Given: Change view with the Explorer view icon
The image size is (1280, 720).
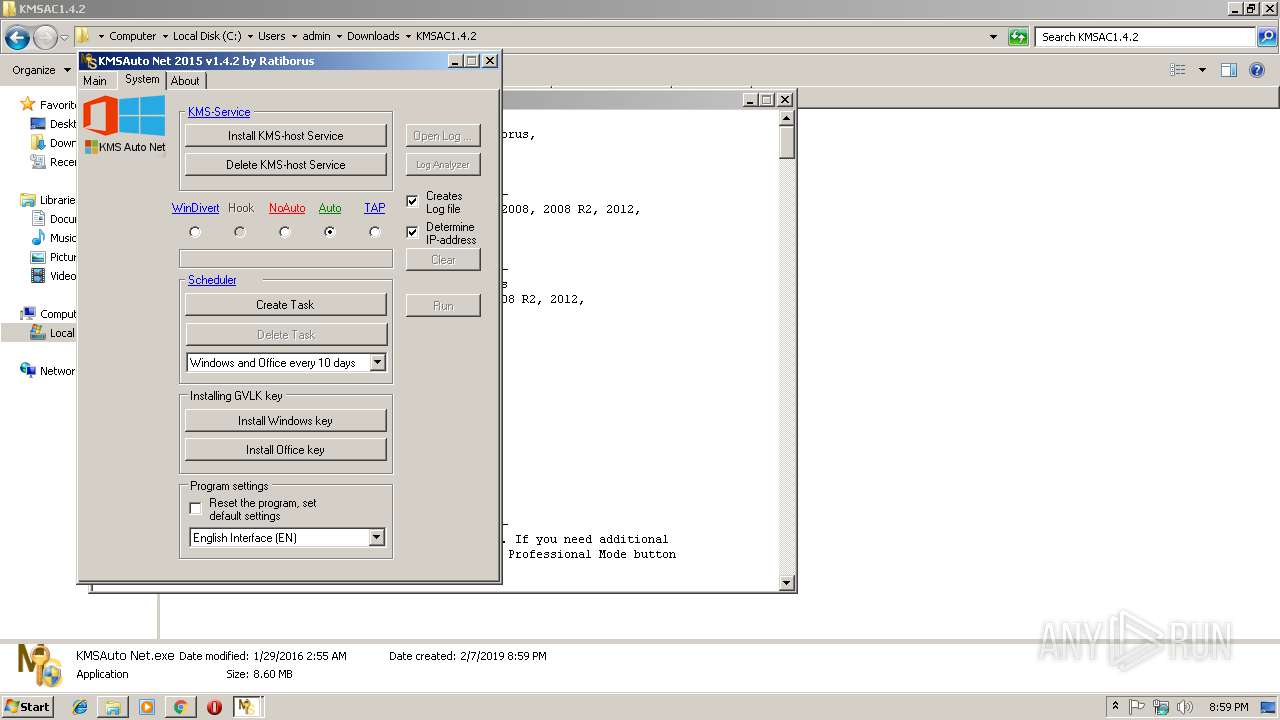Looking at the screenshot, I should [x=1178, y=70].
